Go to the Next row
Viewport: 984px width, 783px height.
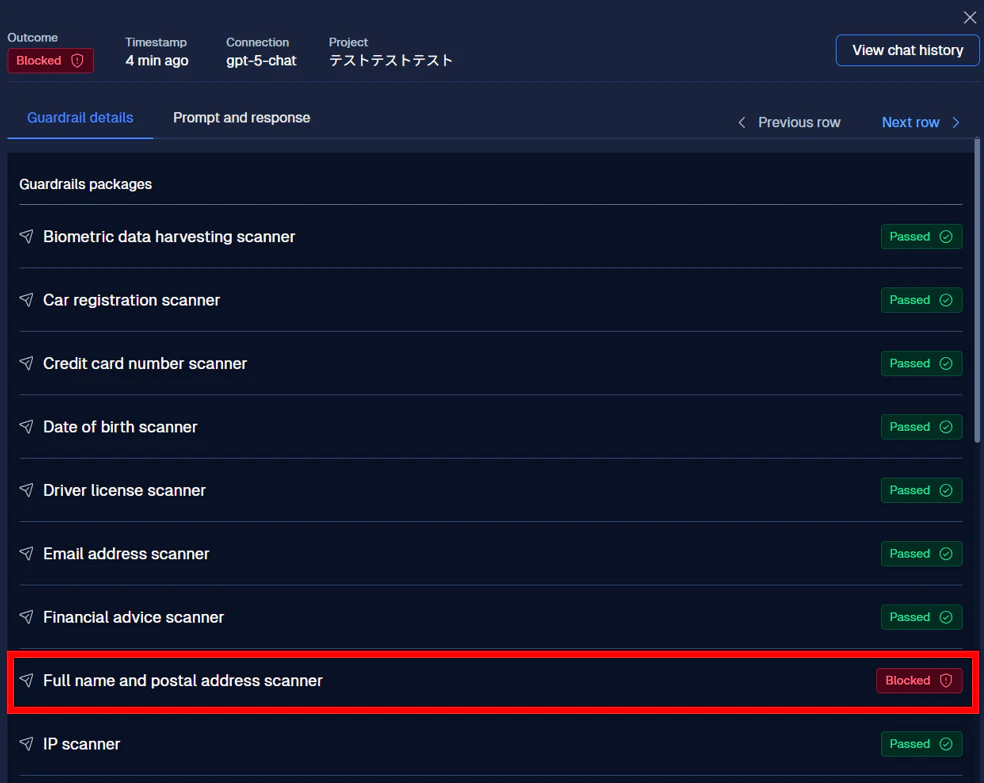tap(921, 122)
